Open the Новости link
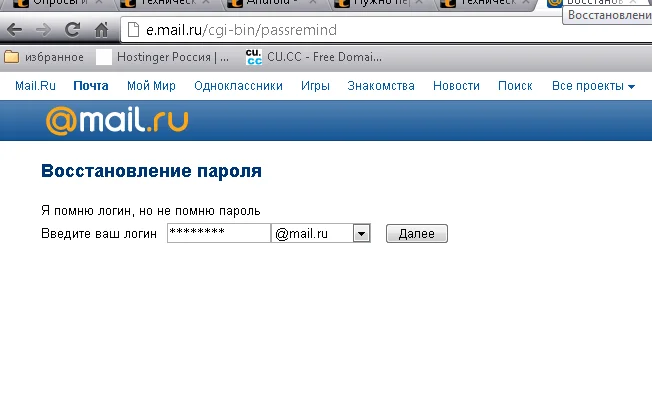Image resolution: width=652 pixels, height=400 pixels. [456, 86]
